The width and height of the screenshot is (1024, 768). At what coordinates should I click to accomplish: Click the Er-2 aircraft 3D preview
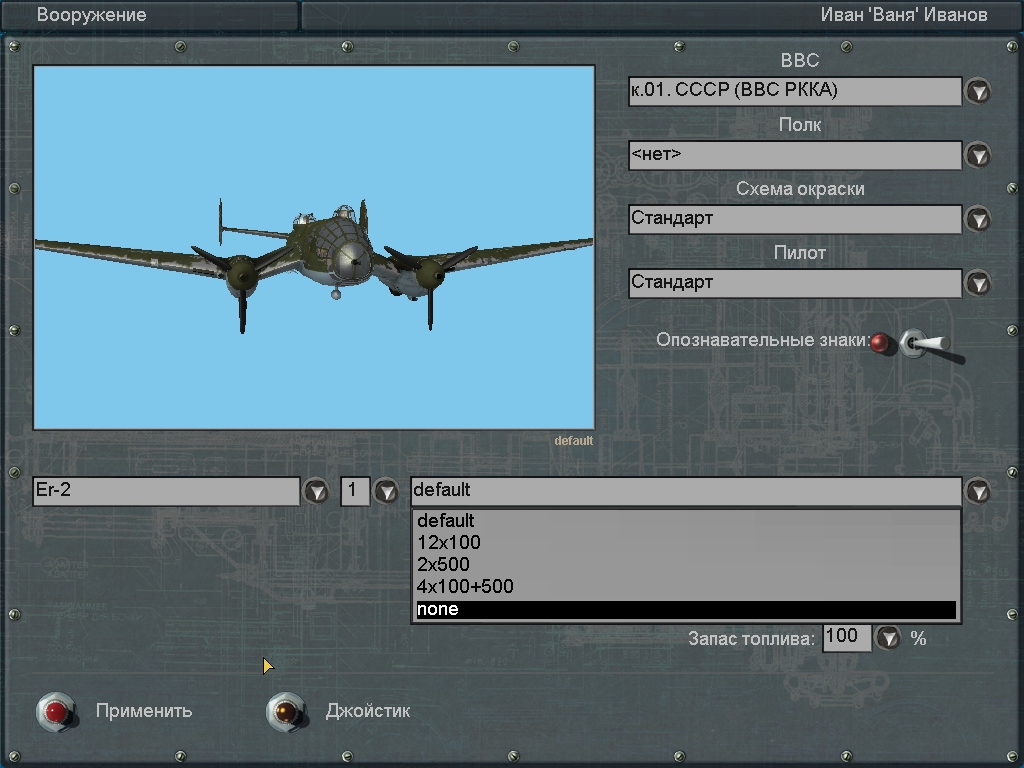click(x=314, y=248)
